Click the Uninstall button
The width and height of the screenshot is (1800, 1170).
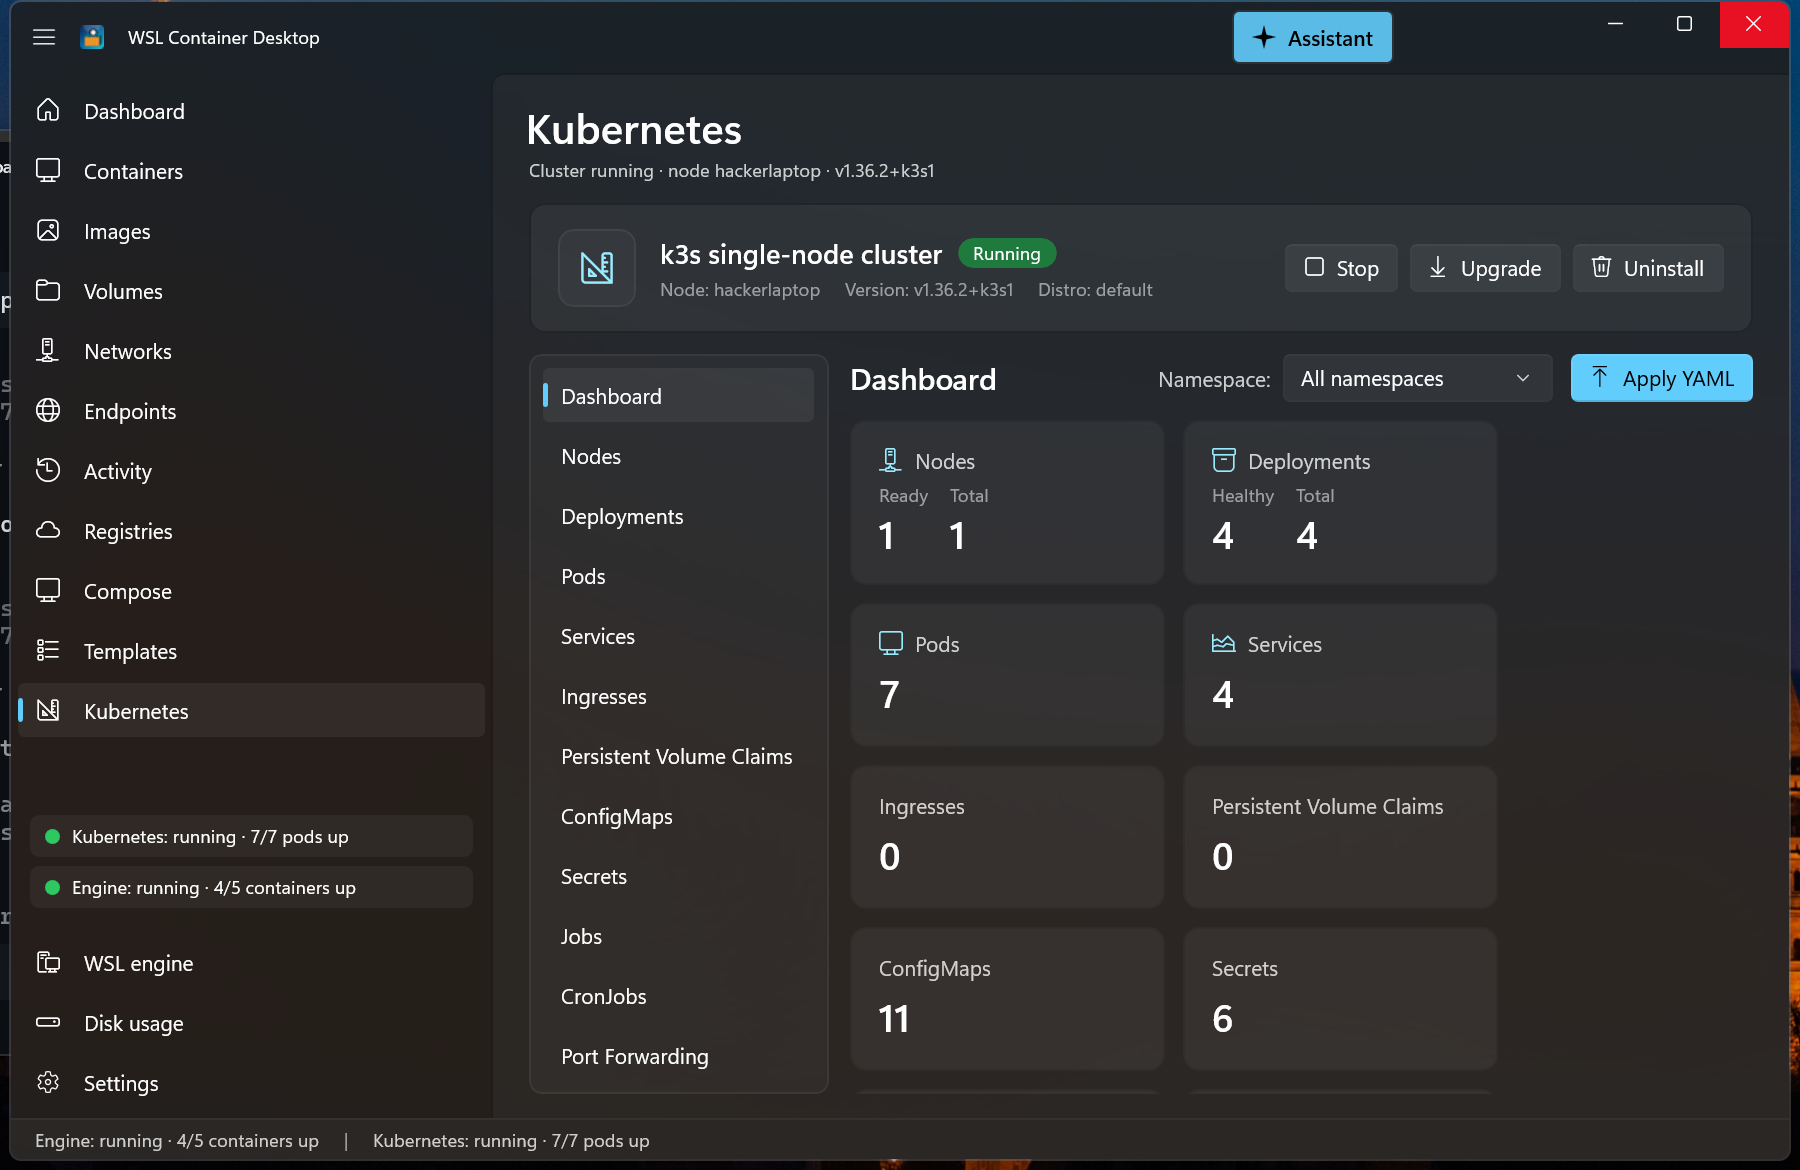[1648, 268]
